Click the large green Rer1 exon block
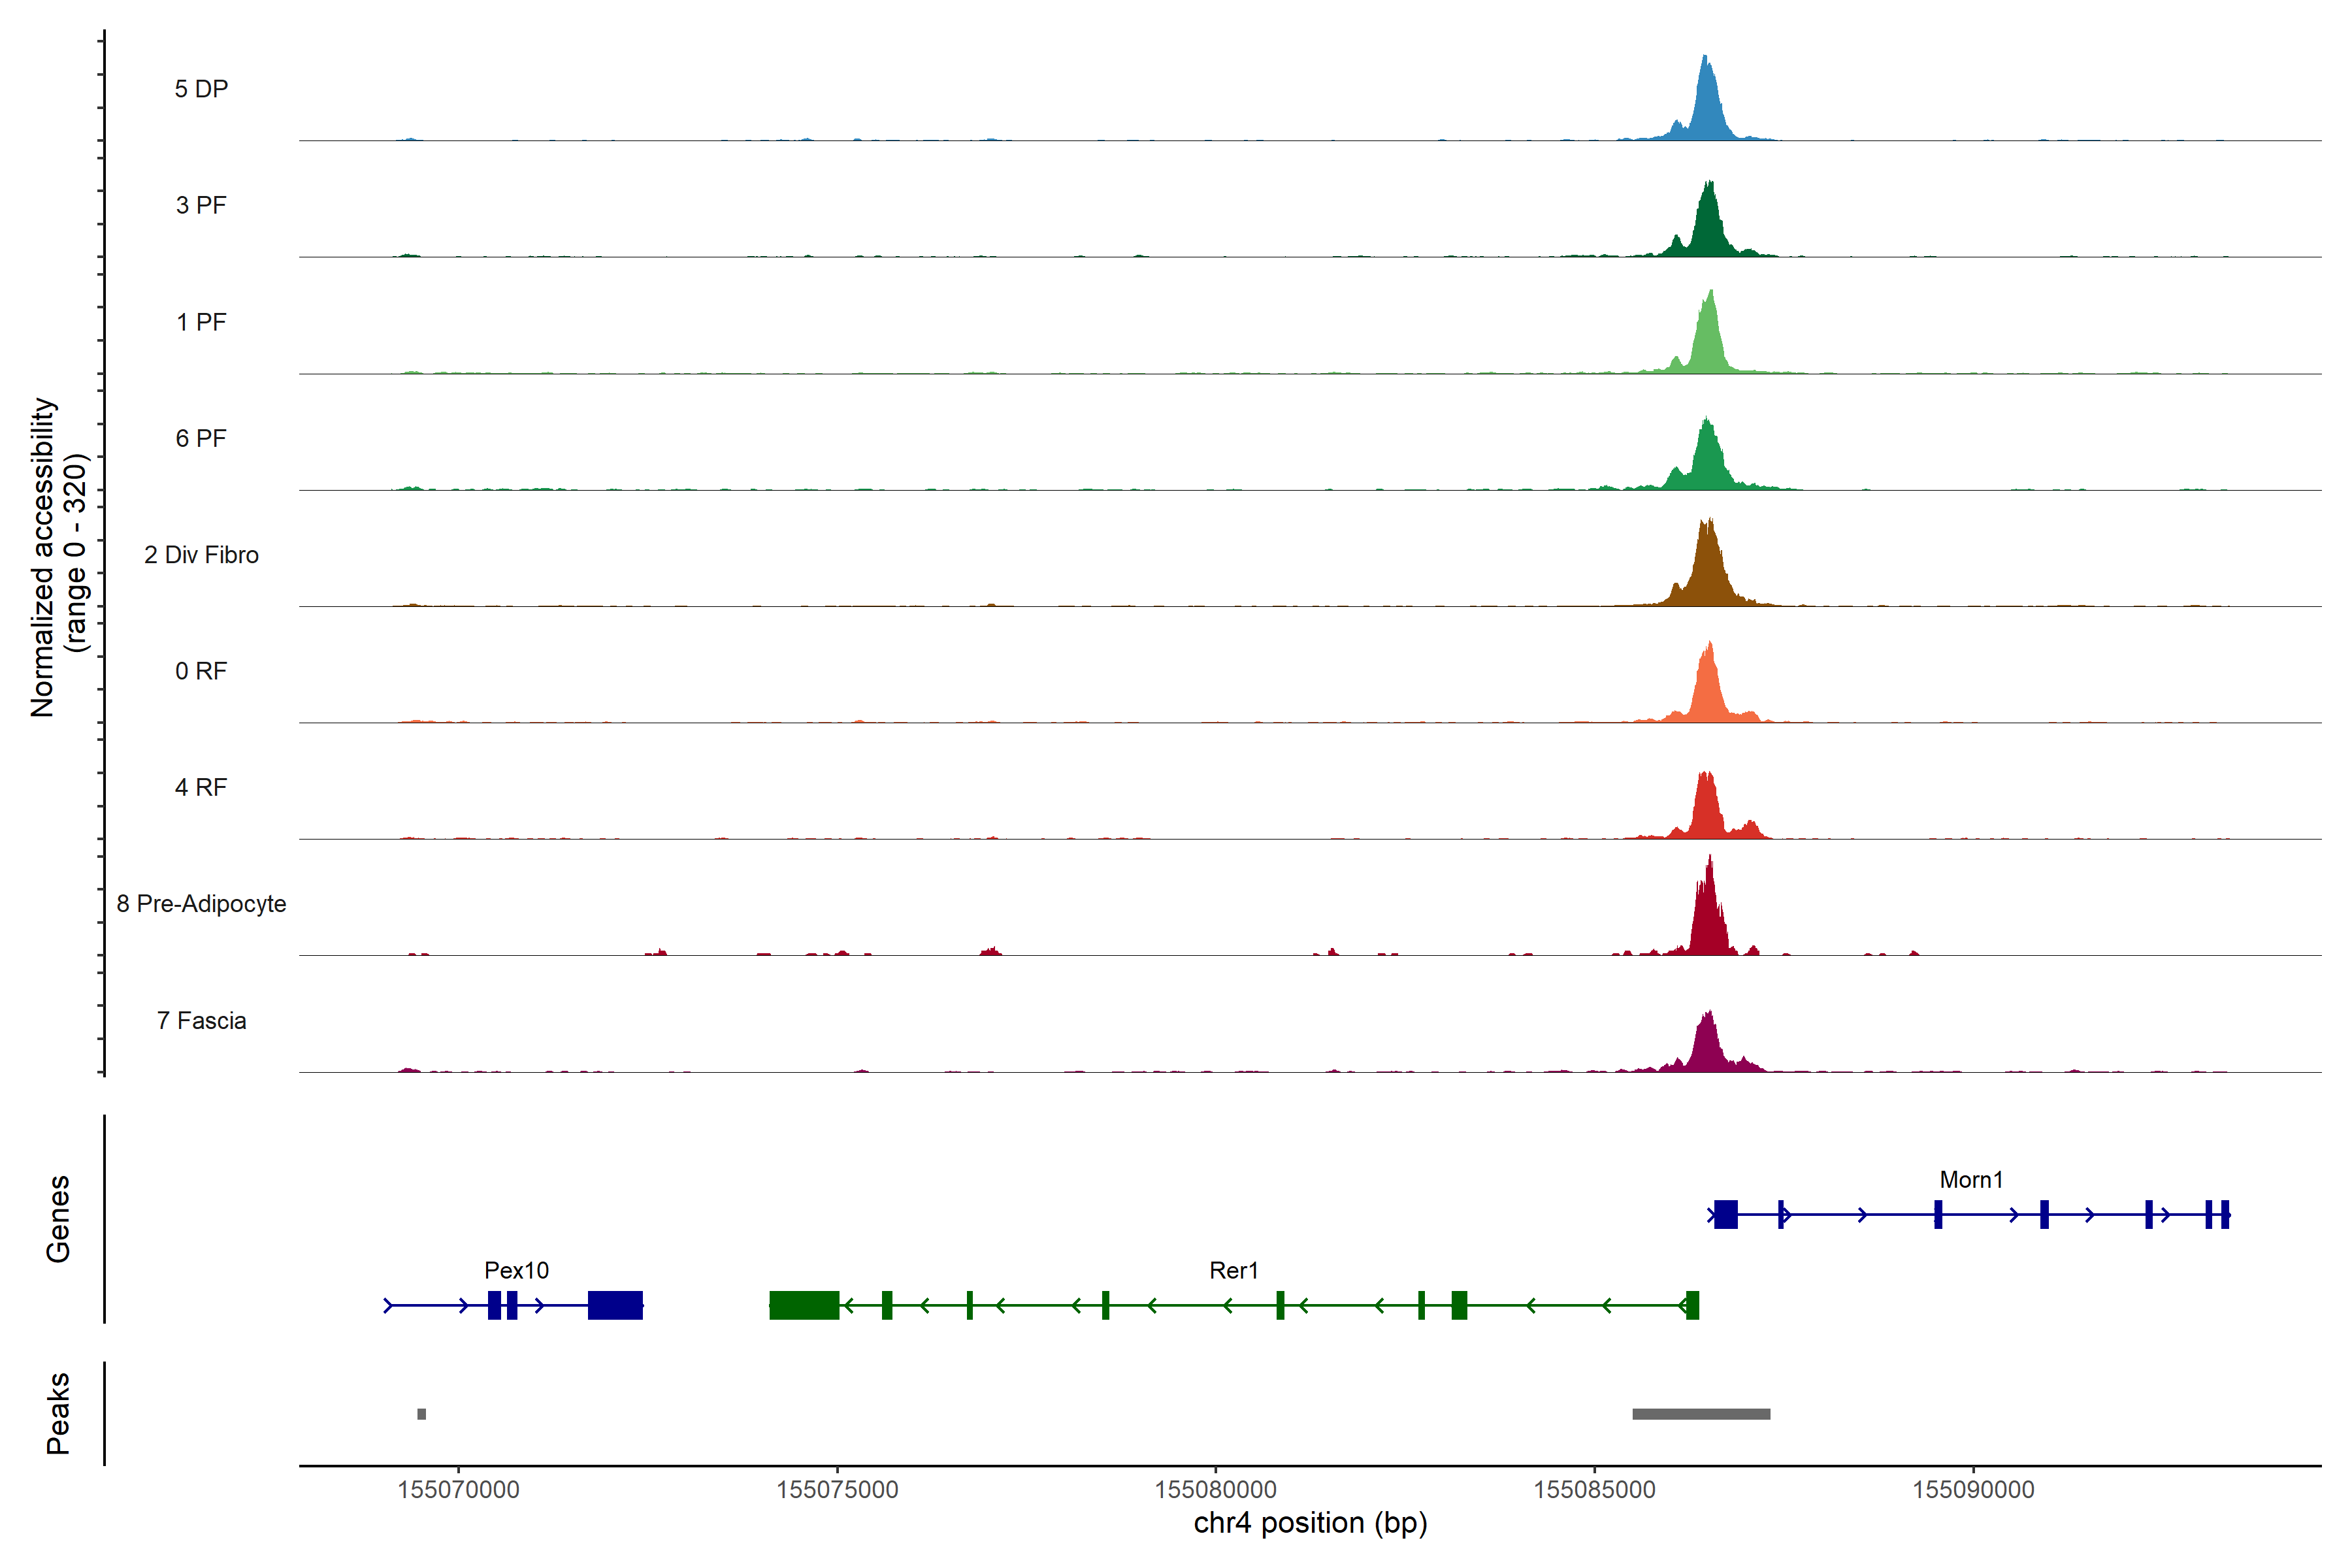This screenshot has height=1568, width=2352. click(x=804, y=1305)
